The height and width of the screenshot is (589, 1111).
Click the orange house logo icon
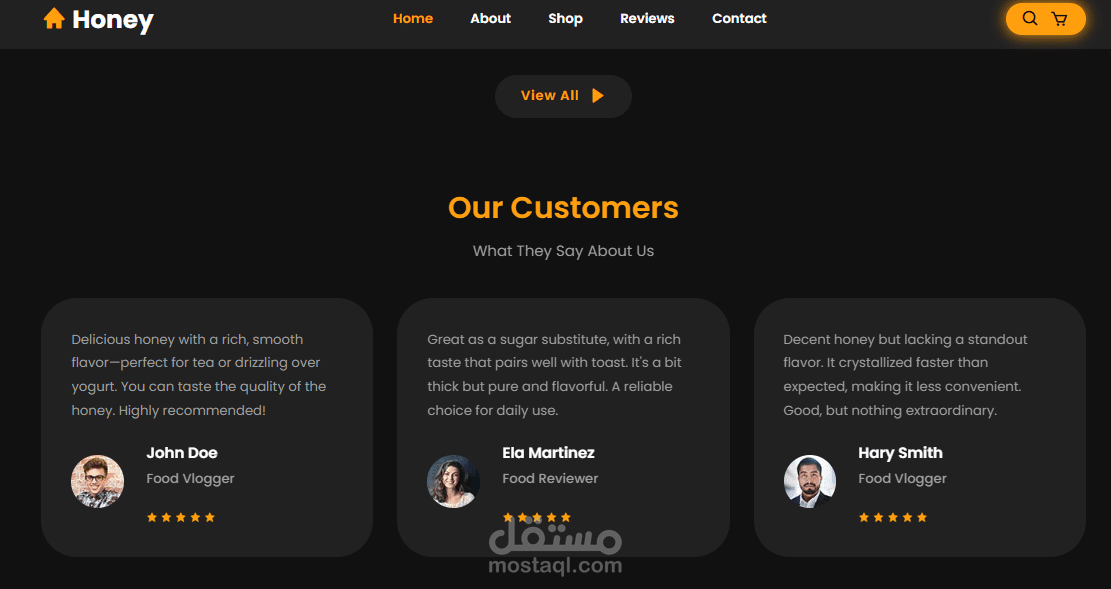click(54, 18)
